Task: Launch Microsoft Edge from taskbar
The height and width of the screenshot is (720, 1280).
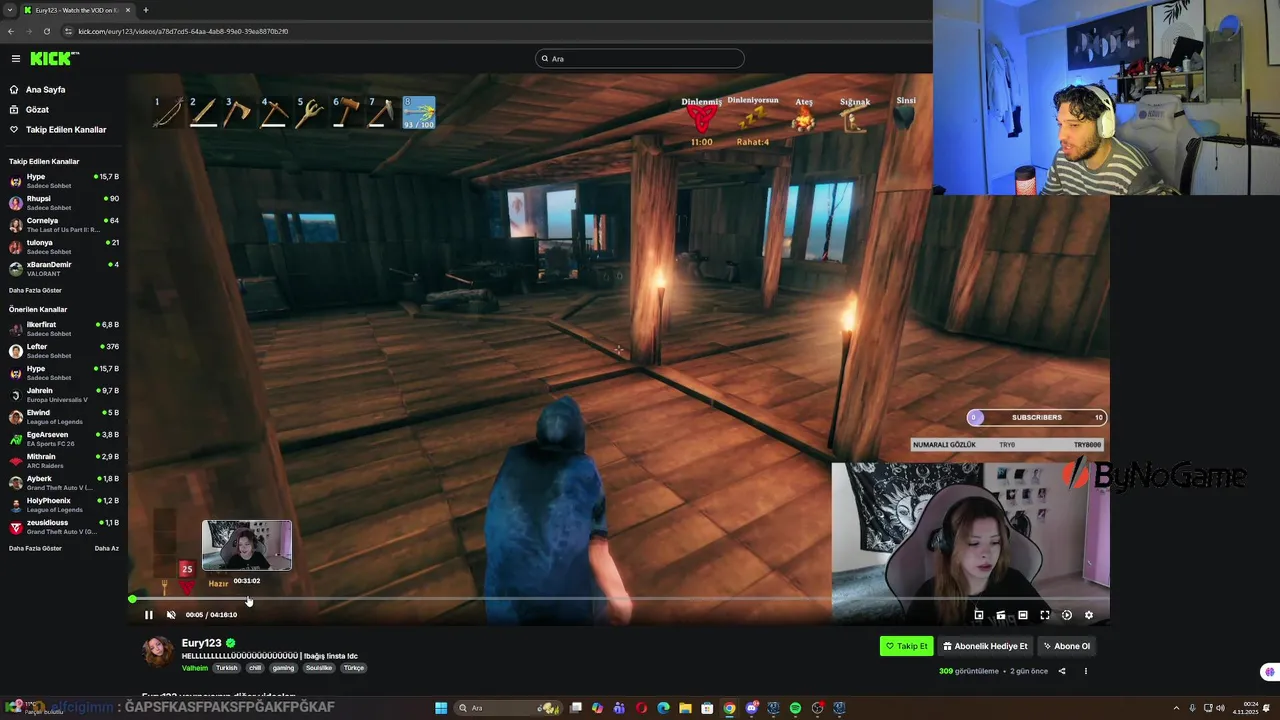Action: pos(663,708)
